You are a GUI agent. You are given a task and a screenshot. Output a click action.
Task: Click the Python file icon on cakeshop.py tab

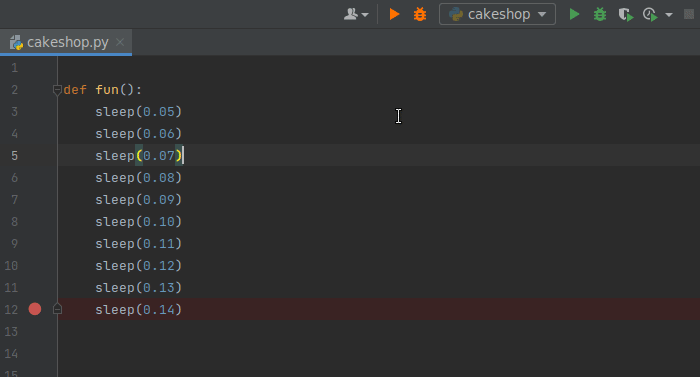pyautogui.click(x=17, y=42)
